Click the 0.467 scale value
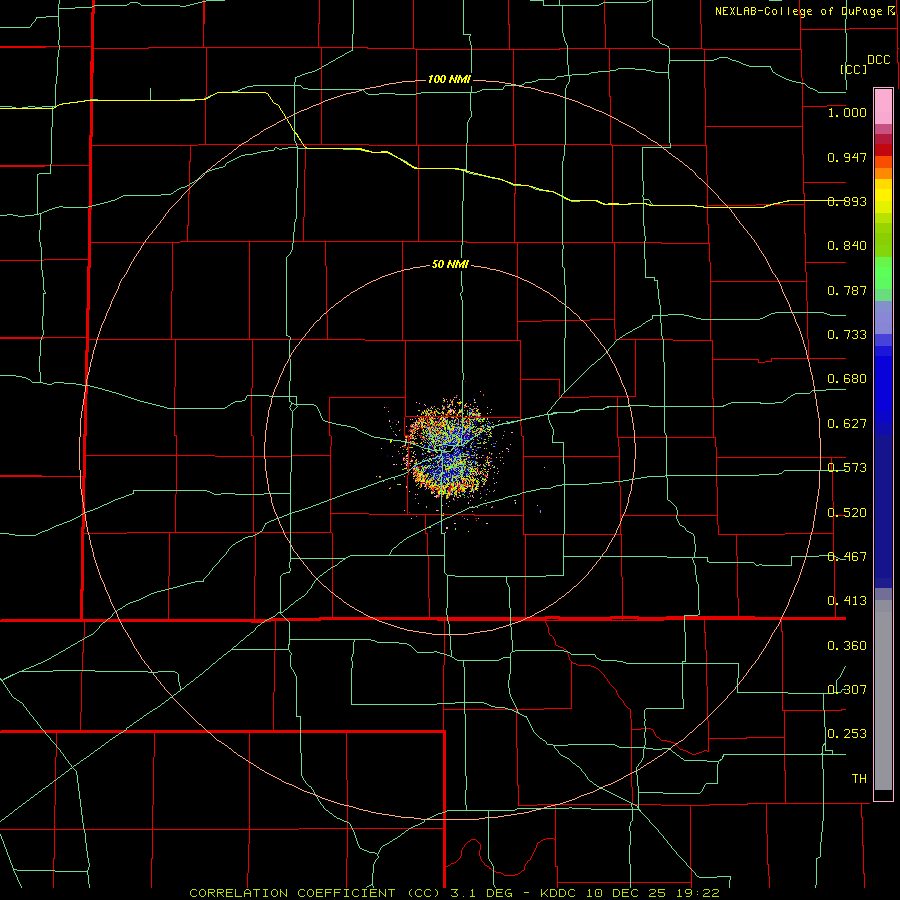The height and width of the screenshot is (900, 900). pyautogui.click(x=847, y=557)
